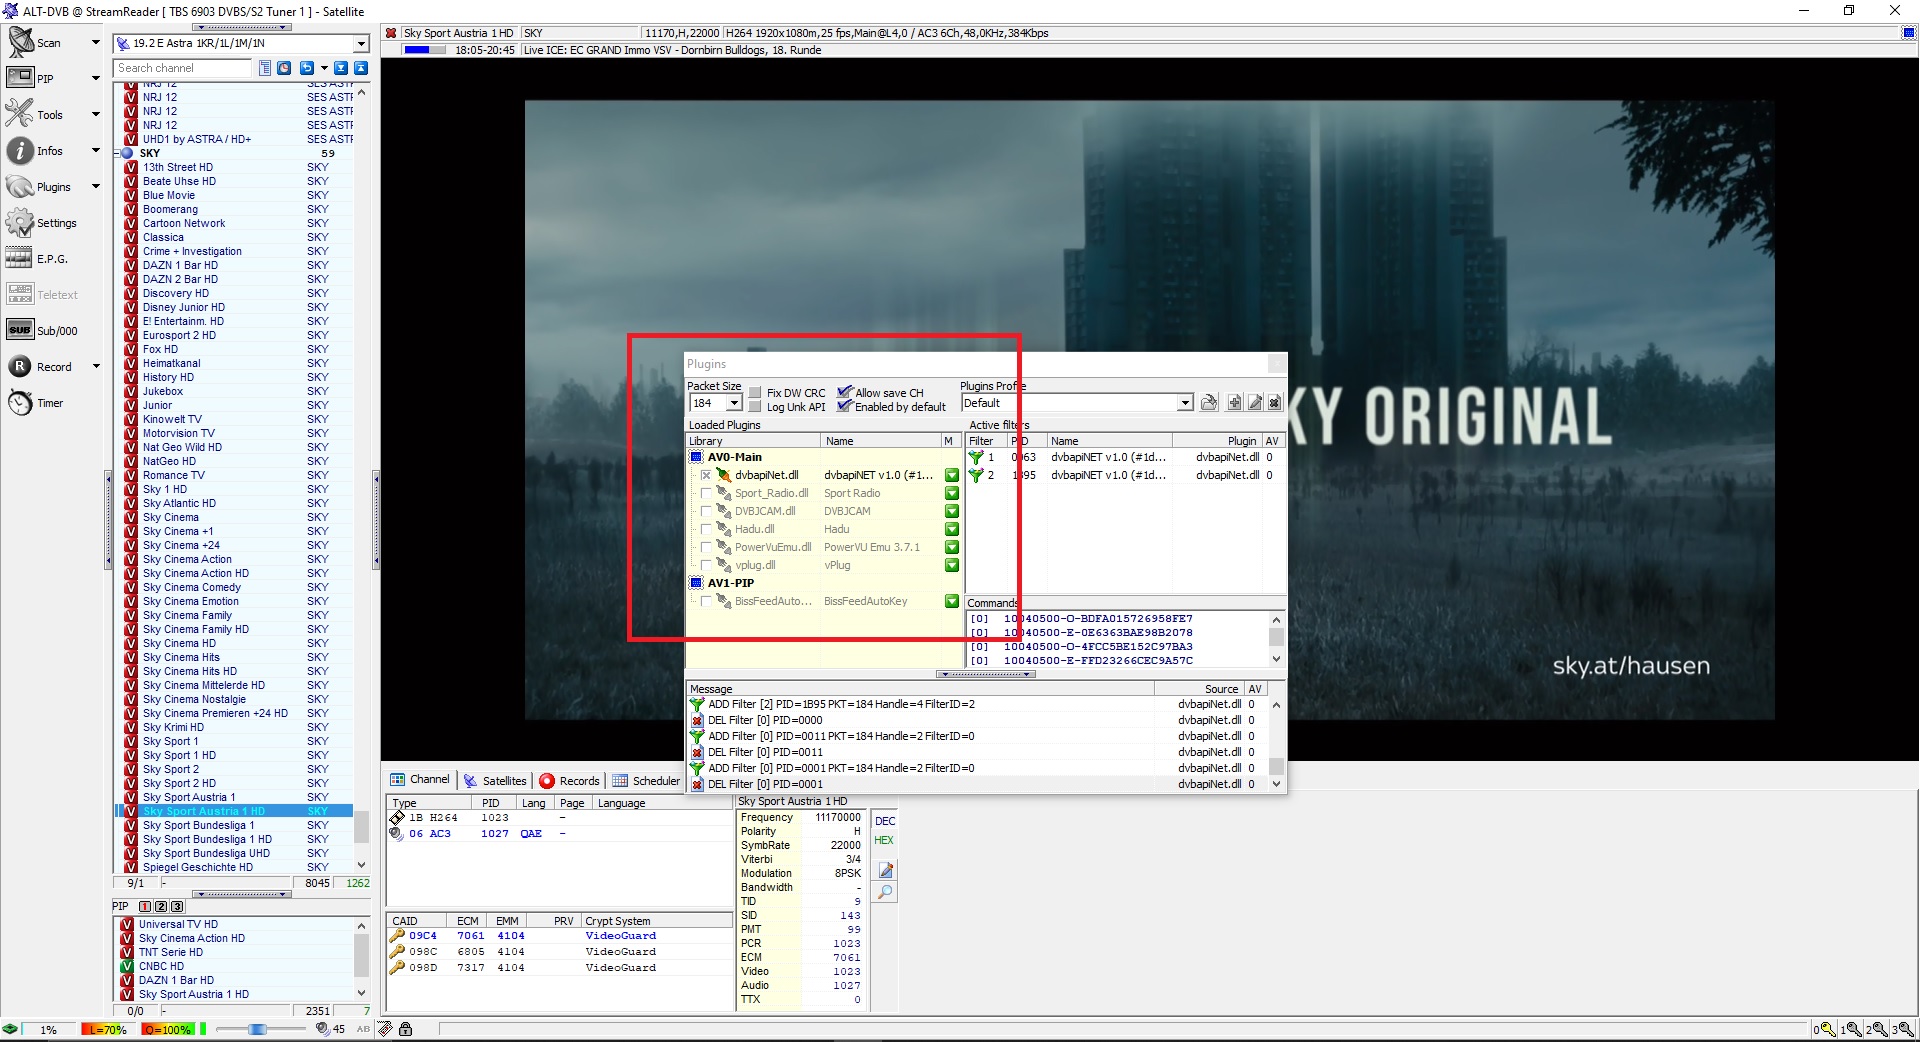The image size is (1920, 1042).
Task: Check the Hadu.dll plugin checkbox
Action: pyautogui.click(x=706, y=529)
